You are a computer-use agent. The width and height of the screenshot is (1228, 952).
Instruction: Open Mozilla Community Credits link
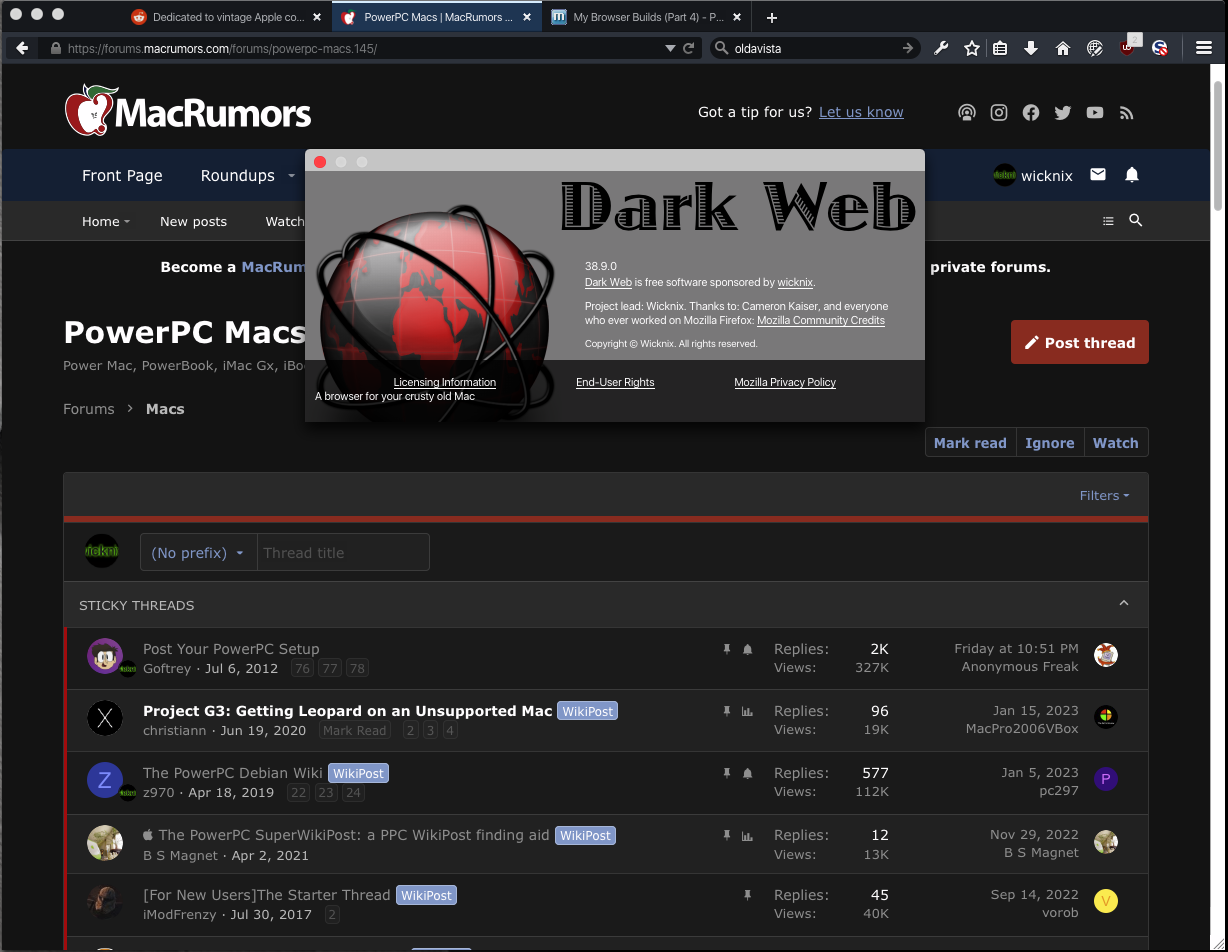click(821, 320)
